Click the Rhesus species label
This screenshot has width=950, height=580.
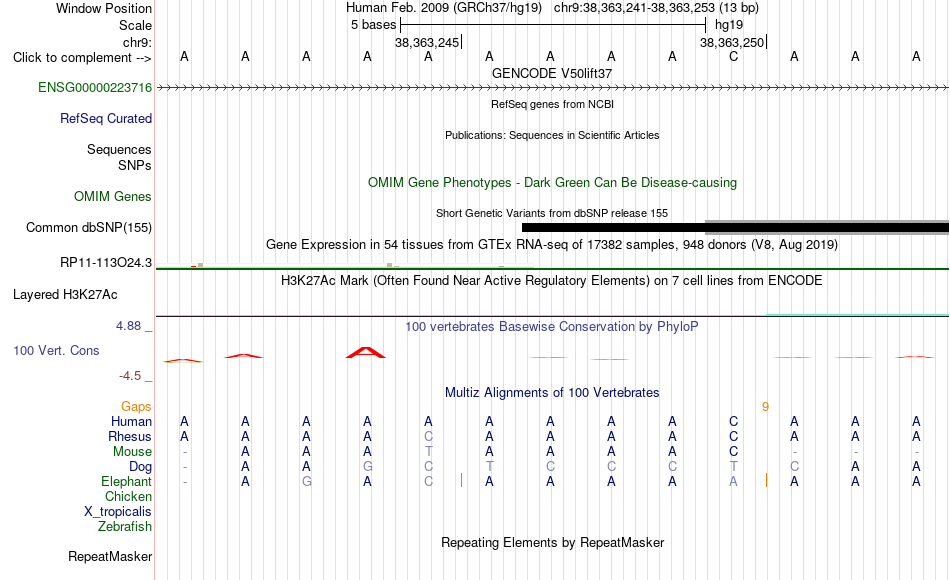pos(130,437)
